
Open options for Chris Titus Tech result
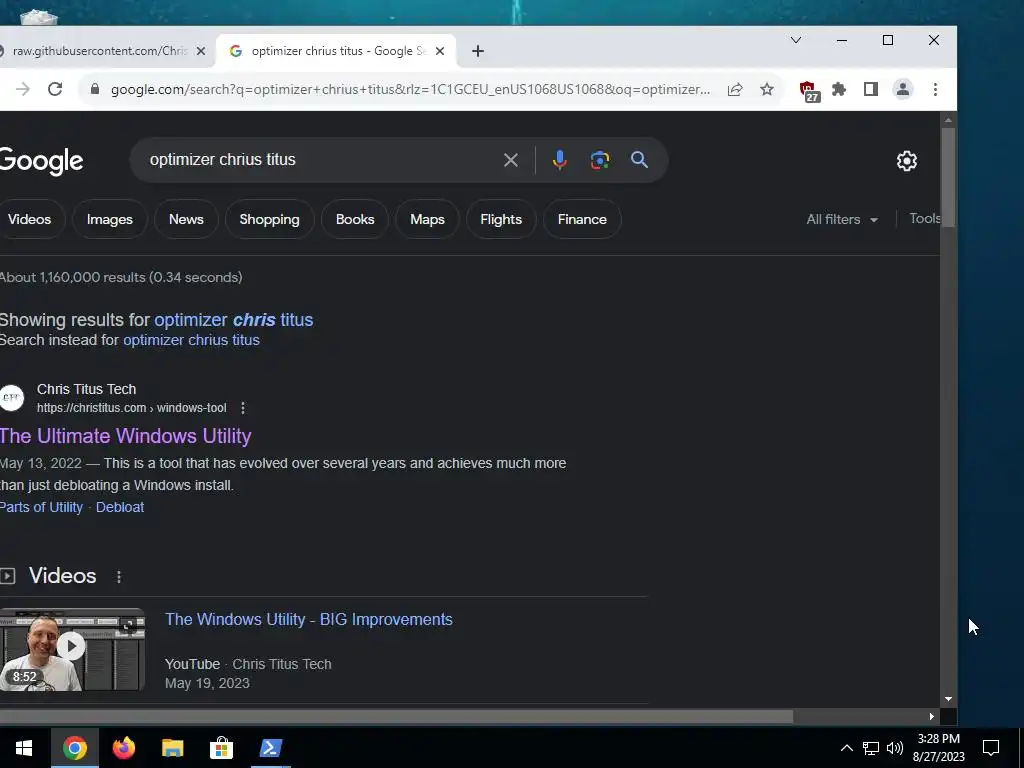point(243,408)
